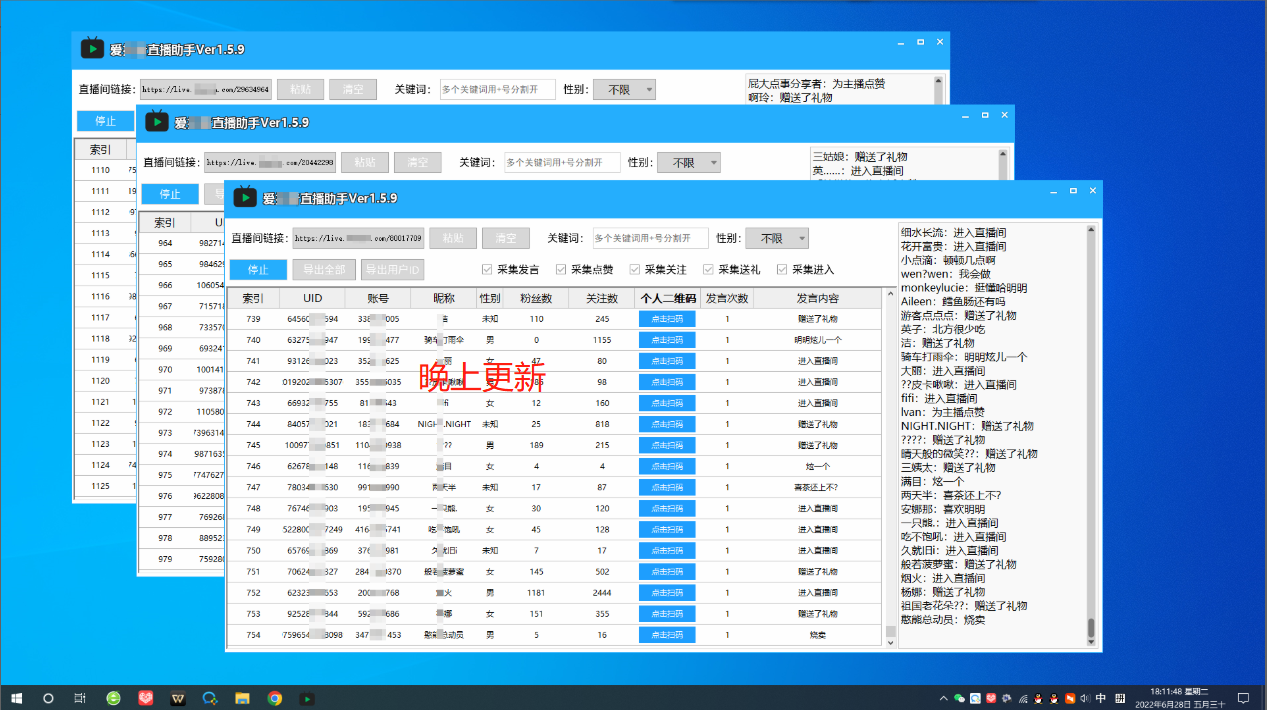Click the 发言内容 column header
Screen dimensions: 1267x710
pyautogui.click(x=817, y=298)
